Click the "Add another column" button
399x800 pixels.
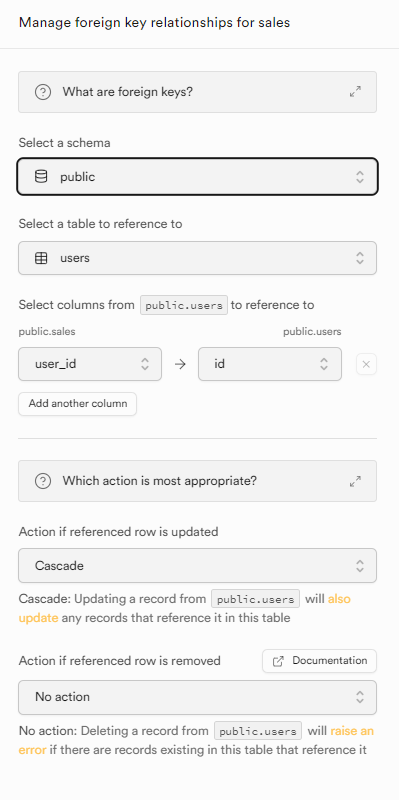pyautogui.click(x=78, y=404)
